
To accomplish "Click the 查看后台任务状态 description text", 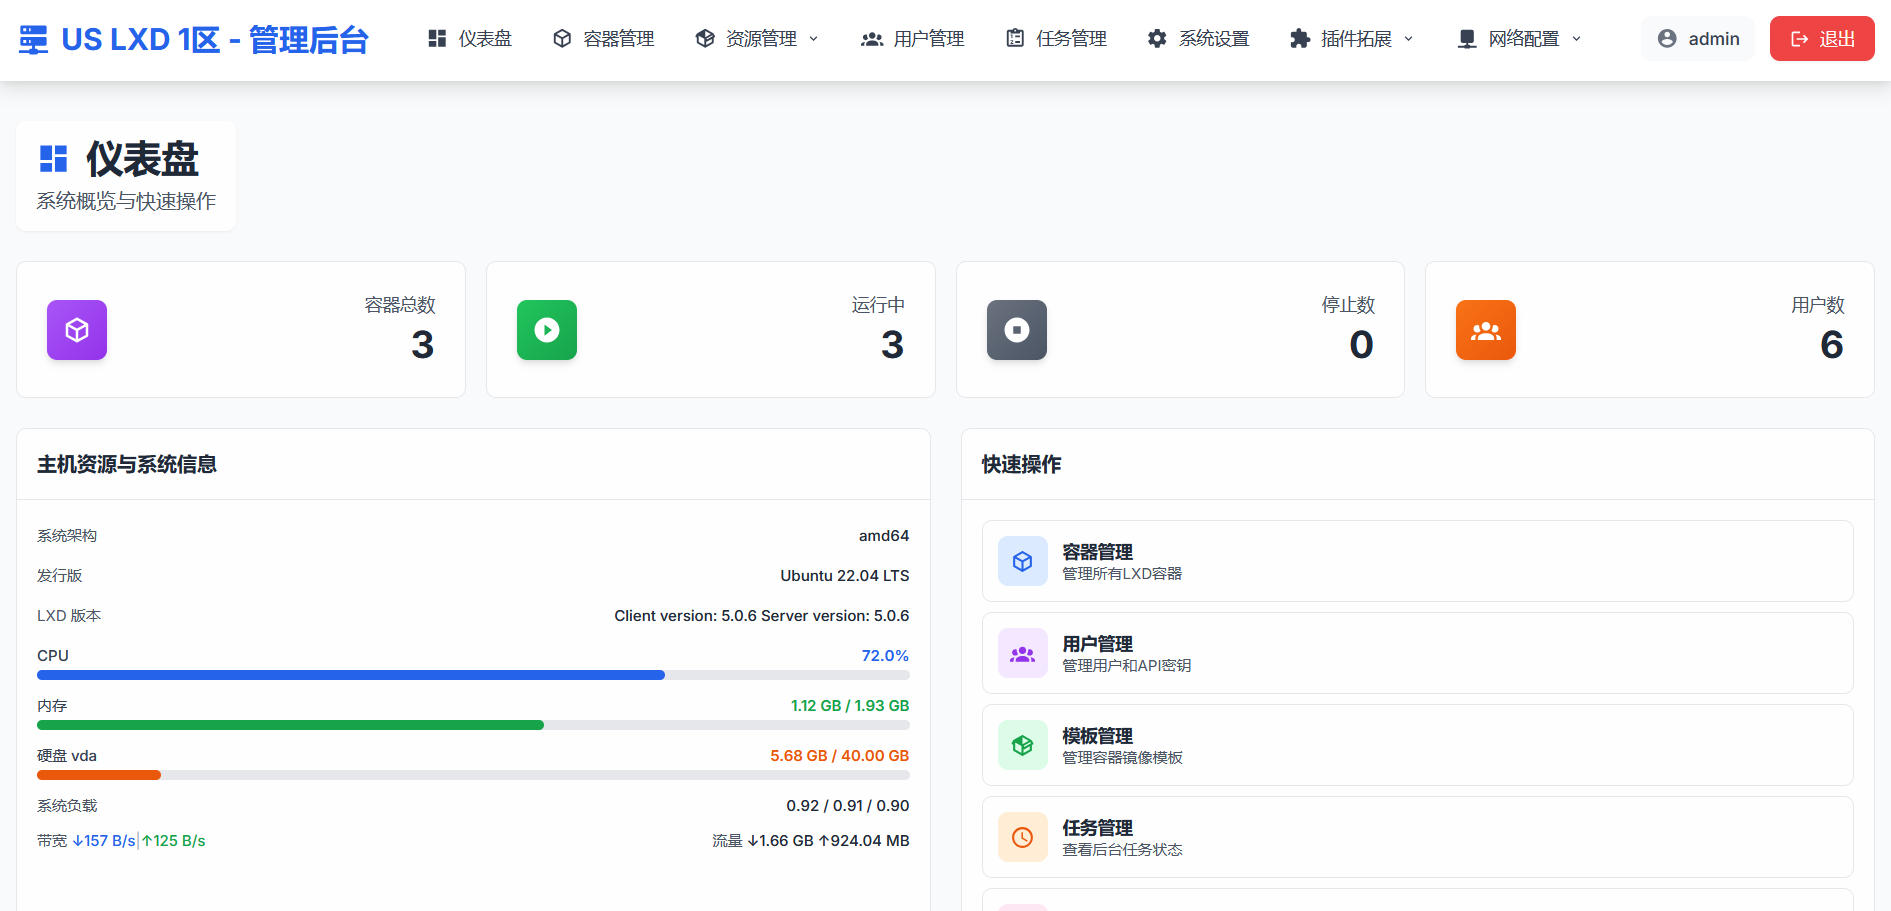I will [x=1122, y=850].
